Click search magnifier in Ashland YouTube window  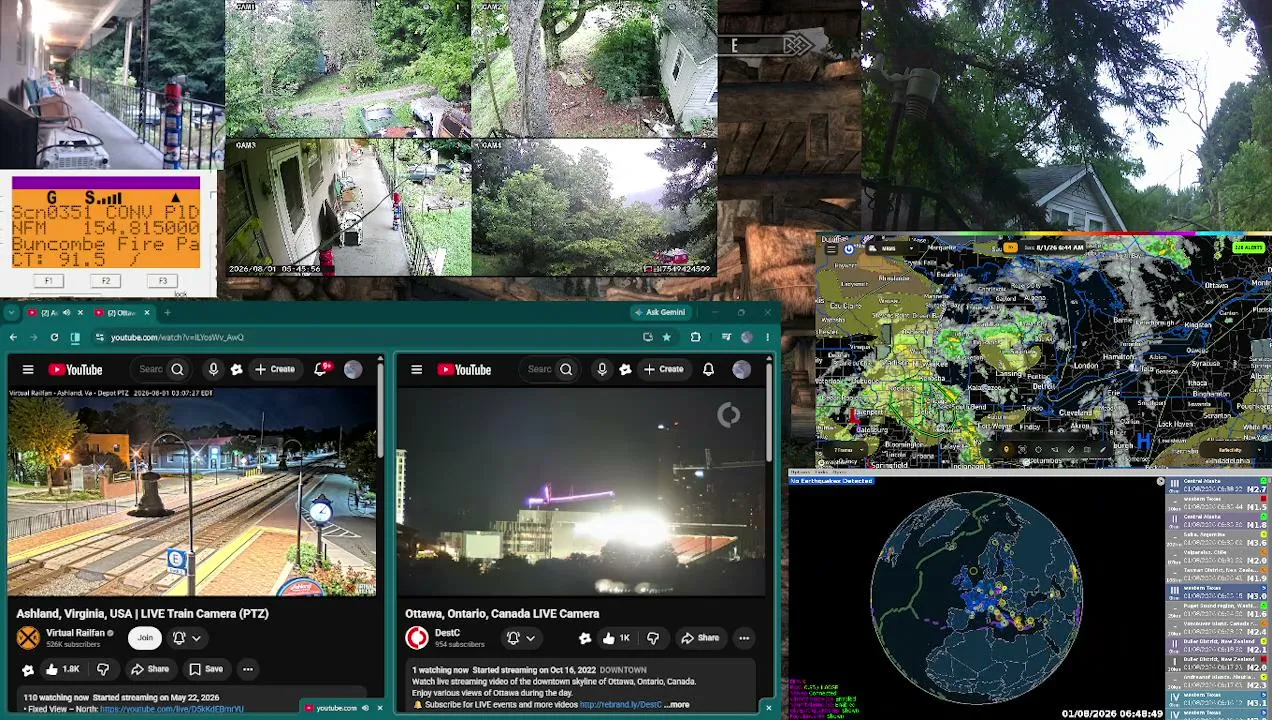[x=177, y=370]
